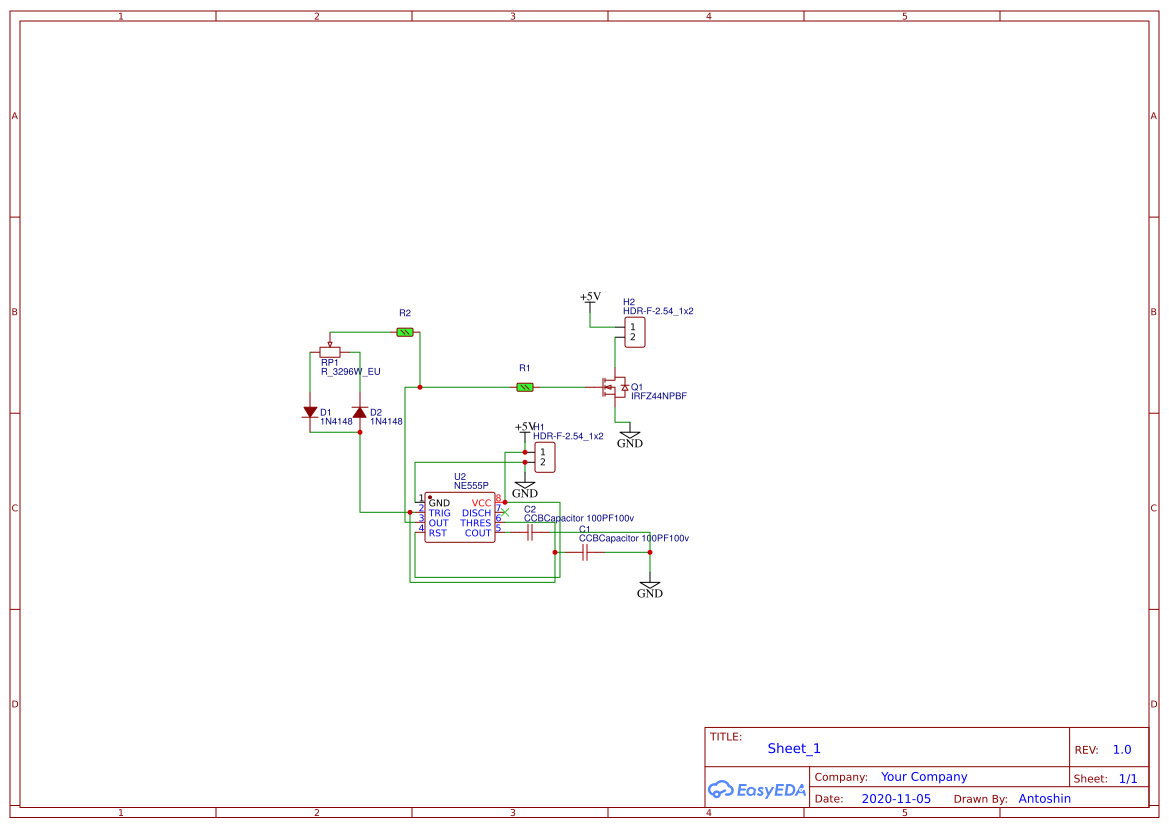Select the Sheet_1 title text
Image resolution: width=1169 pixels, height=828 pixels.
point(793,748)
